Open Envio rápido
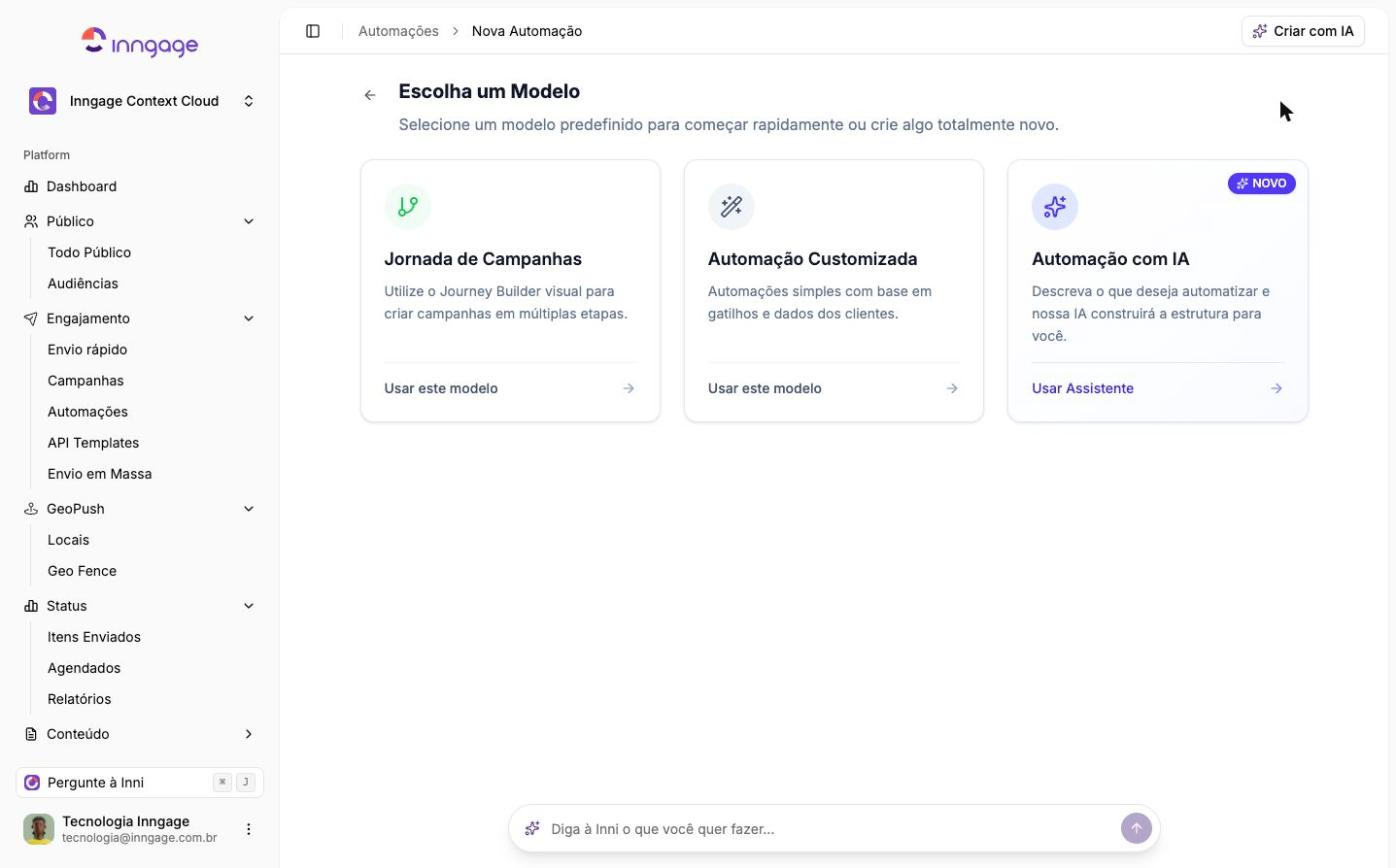 coord(88,349)
